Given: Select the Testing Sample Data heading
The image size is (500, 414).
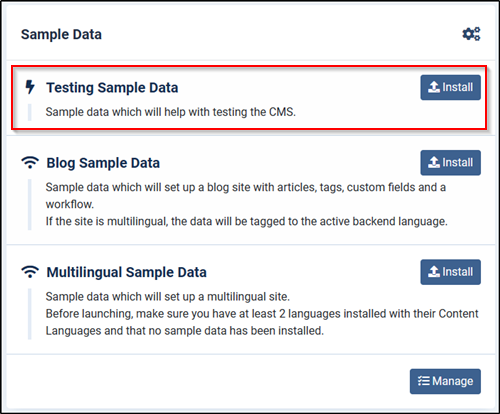Looking at the screenshot, I should [112, 88].
